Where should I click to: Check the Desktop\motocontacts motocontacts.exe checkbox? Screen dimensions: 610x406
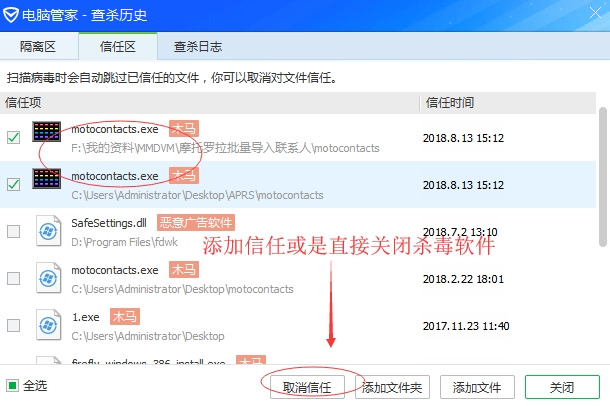click(14, 278)
